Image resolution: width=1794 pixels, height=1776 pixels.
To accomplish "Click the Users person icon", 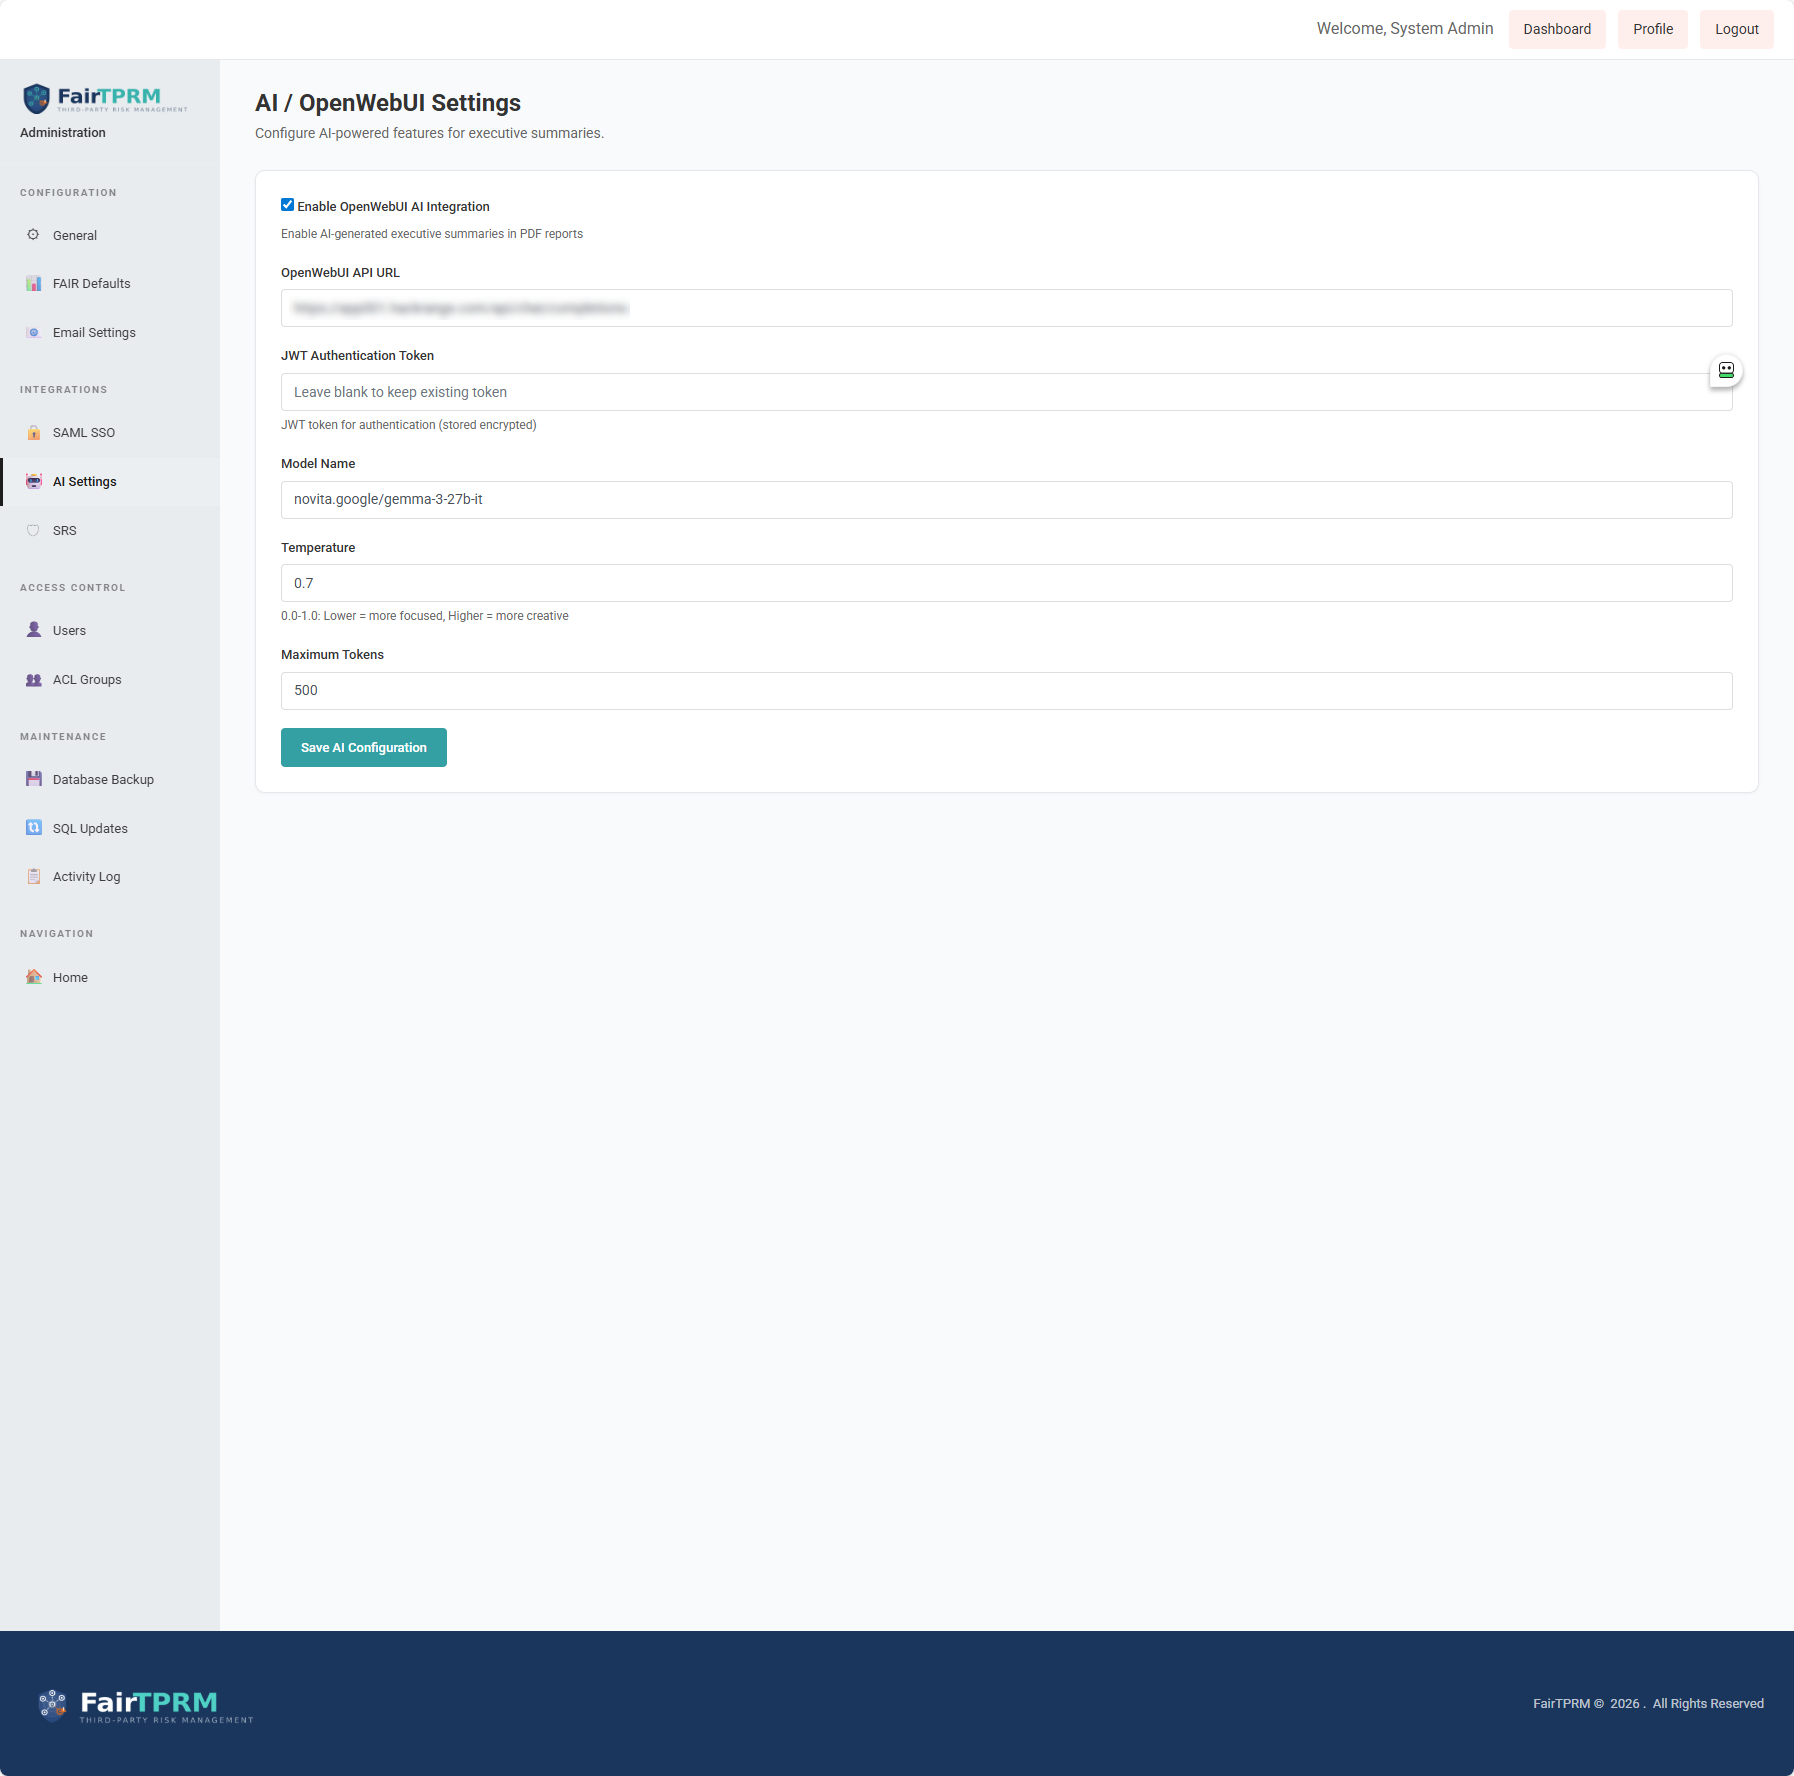I will coord(33,630).
